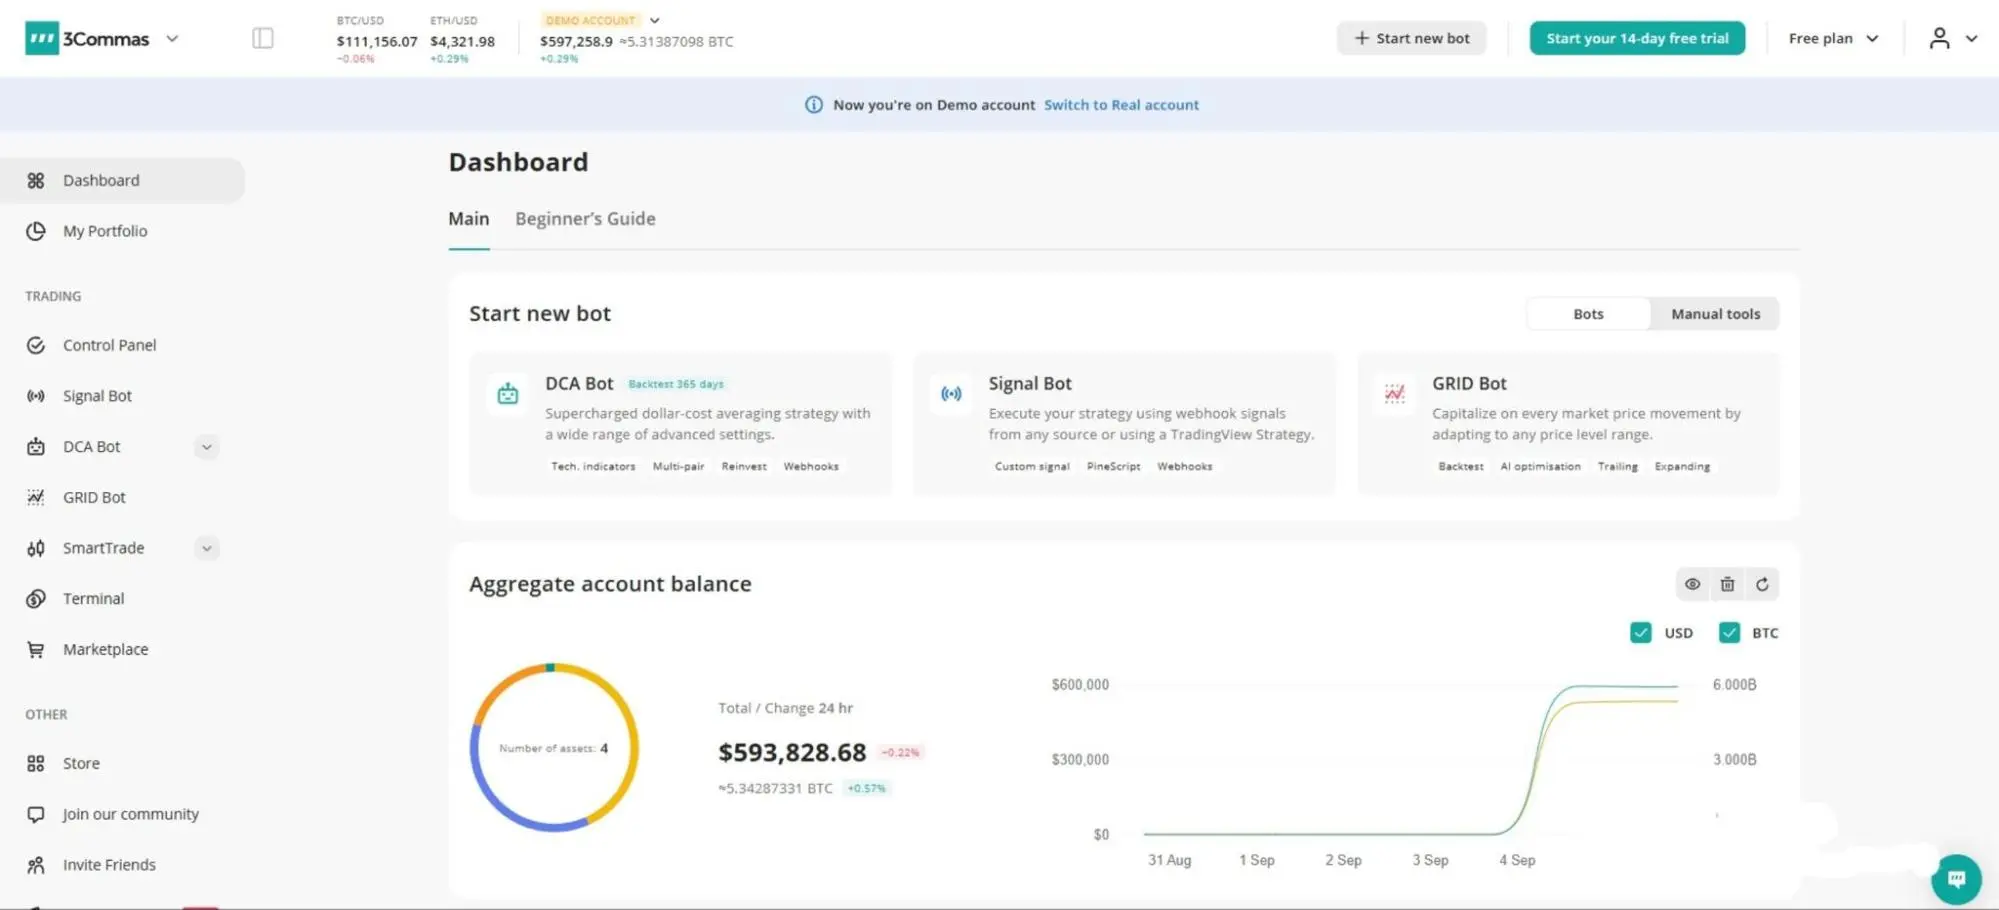Click the trash icon in balance widget
This screenshot has width=1999, height=910.
tap(1727, 585)
